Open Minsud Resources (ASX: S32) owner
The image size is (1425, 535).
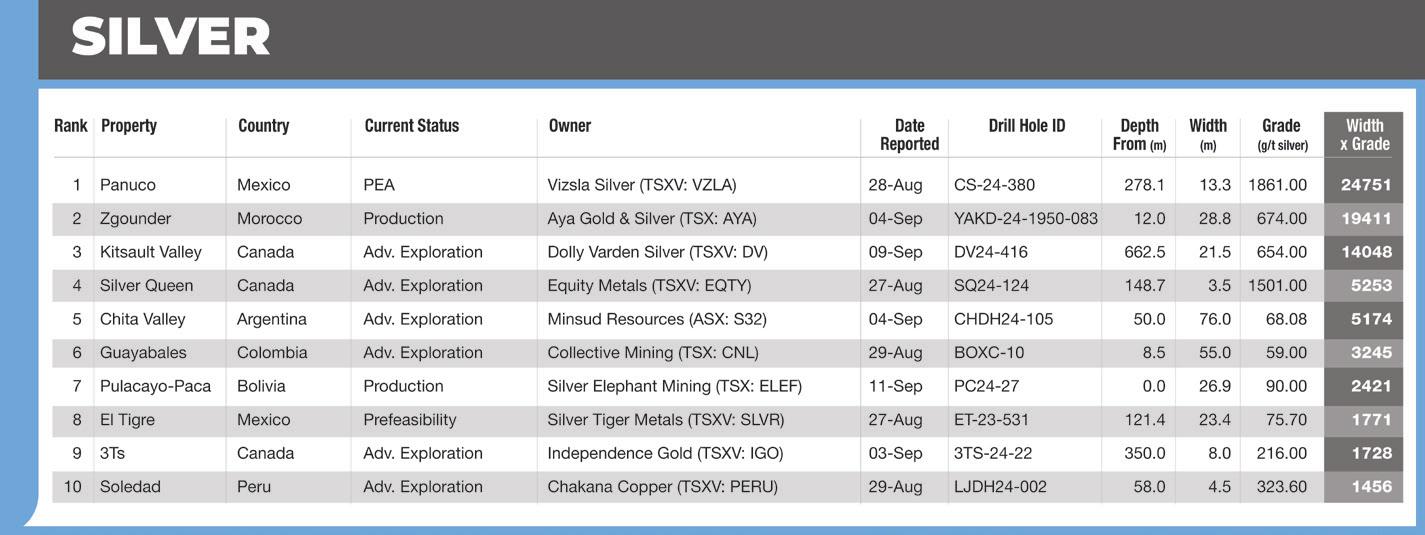tap(656, 320)
